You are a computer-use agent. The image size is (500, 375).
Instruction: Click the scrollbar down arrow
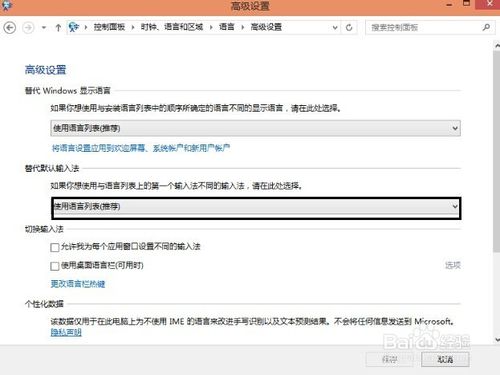(497, 340)
